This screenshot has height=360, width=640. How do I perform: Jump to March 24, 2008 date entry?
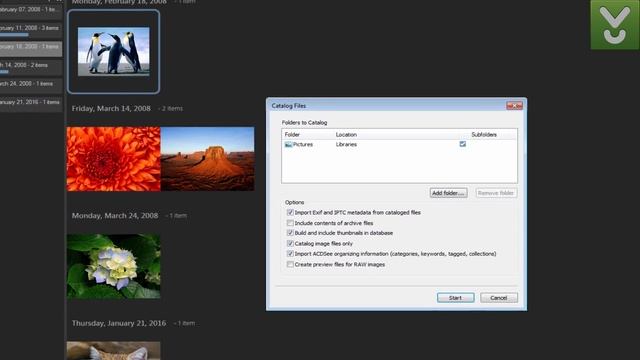pos(31,85)
